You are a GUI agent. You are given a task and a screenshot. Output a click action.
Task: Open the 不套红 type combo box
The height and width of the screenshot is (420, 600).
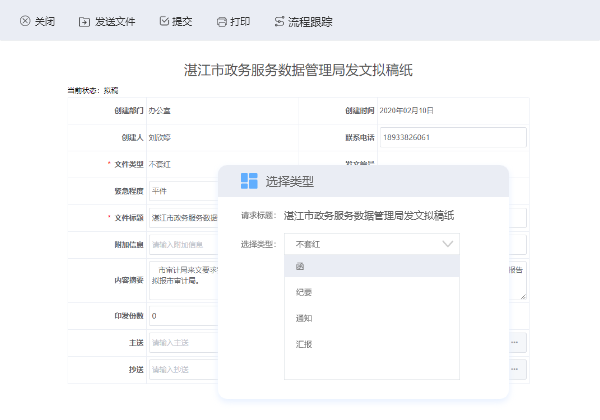tap(360, 243)
